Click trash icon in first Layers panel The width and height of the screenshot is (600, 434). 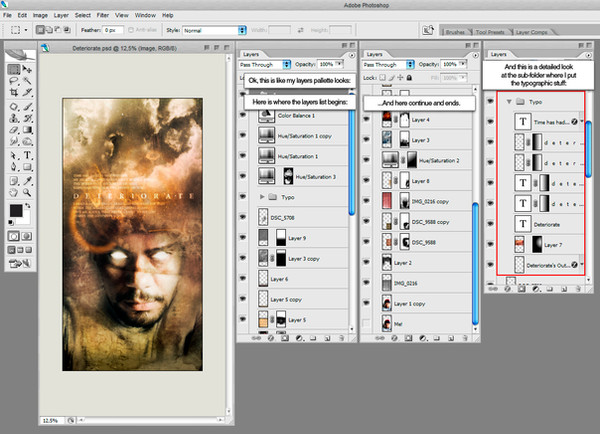(341, 338)
